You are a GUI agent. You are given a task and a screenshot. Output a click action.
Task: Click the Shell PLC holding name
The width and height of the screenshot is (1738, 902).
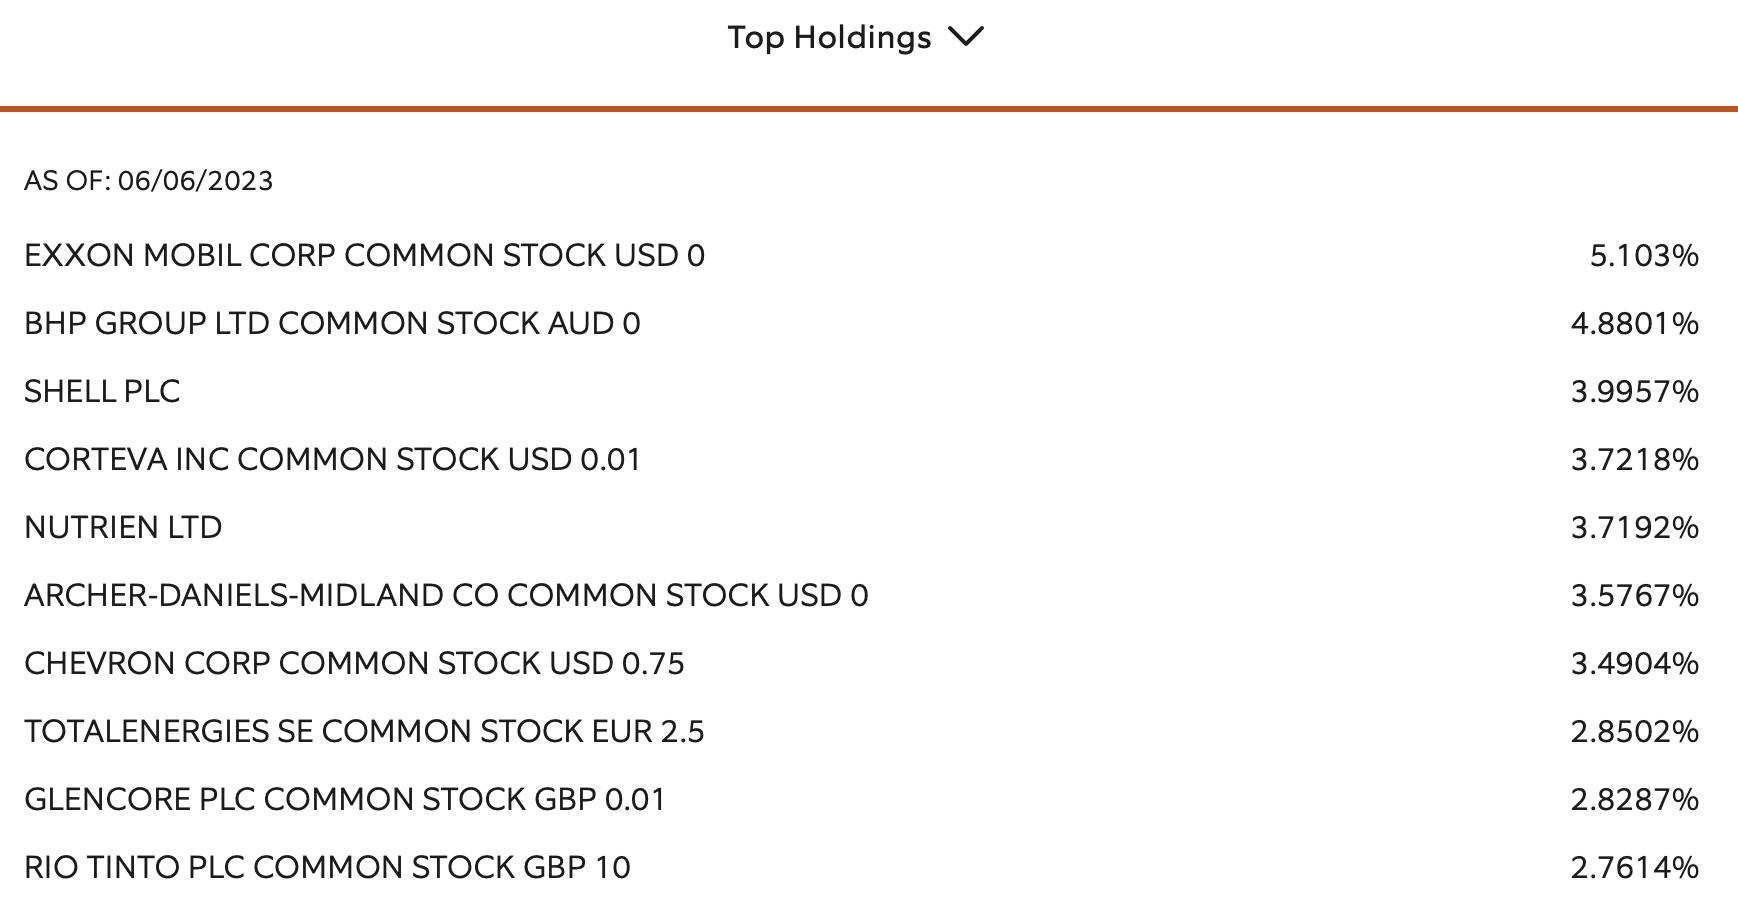coord(102,392)
